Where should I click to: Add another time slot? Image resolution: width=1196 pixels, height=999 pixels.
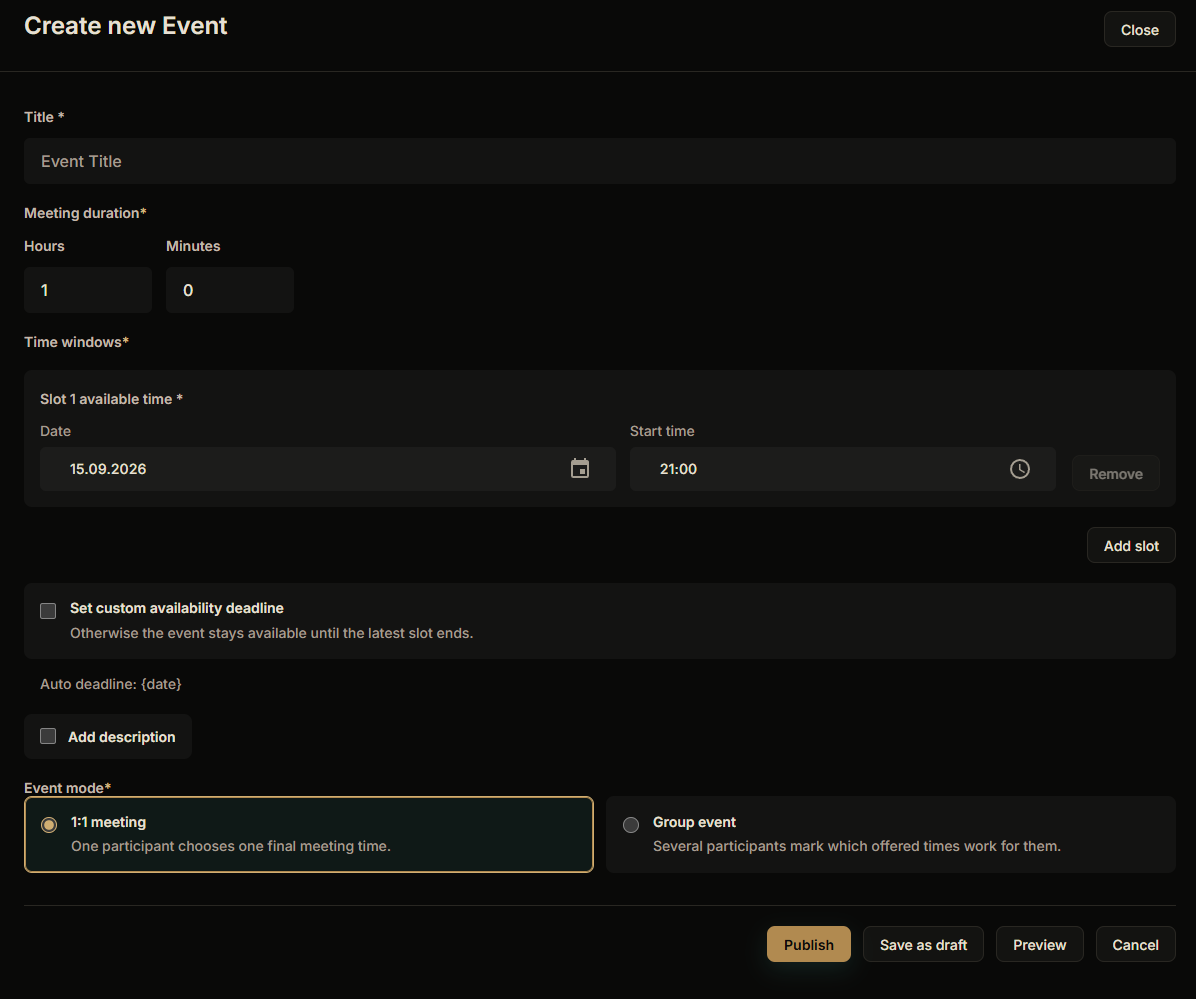(1131, 545)
